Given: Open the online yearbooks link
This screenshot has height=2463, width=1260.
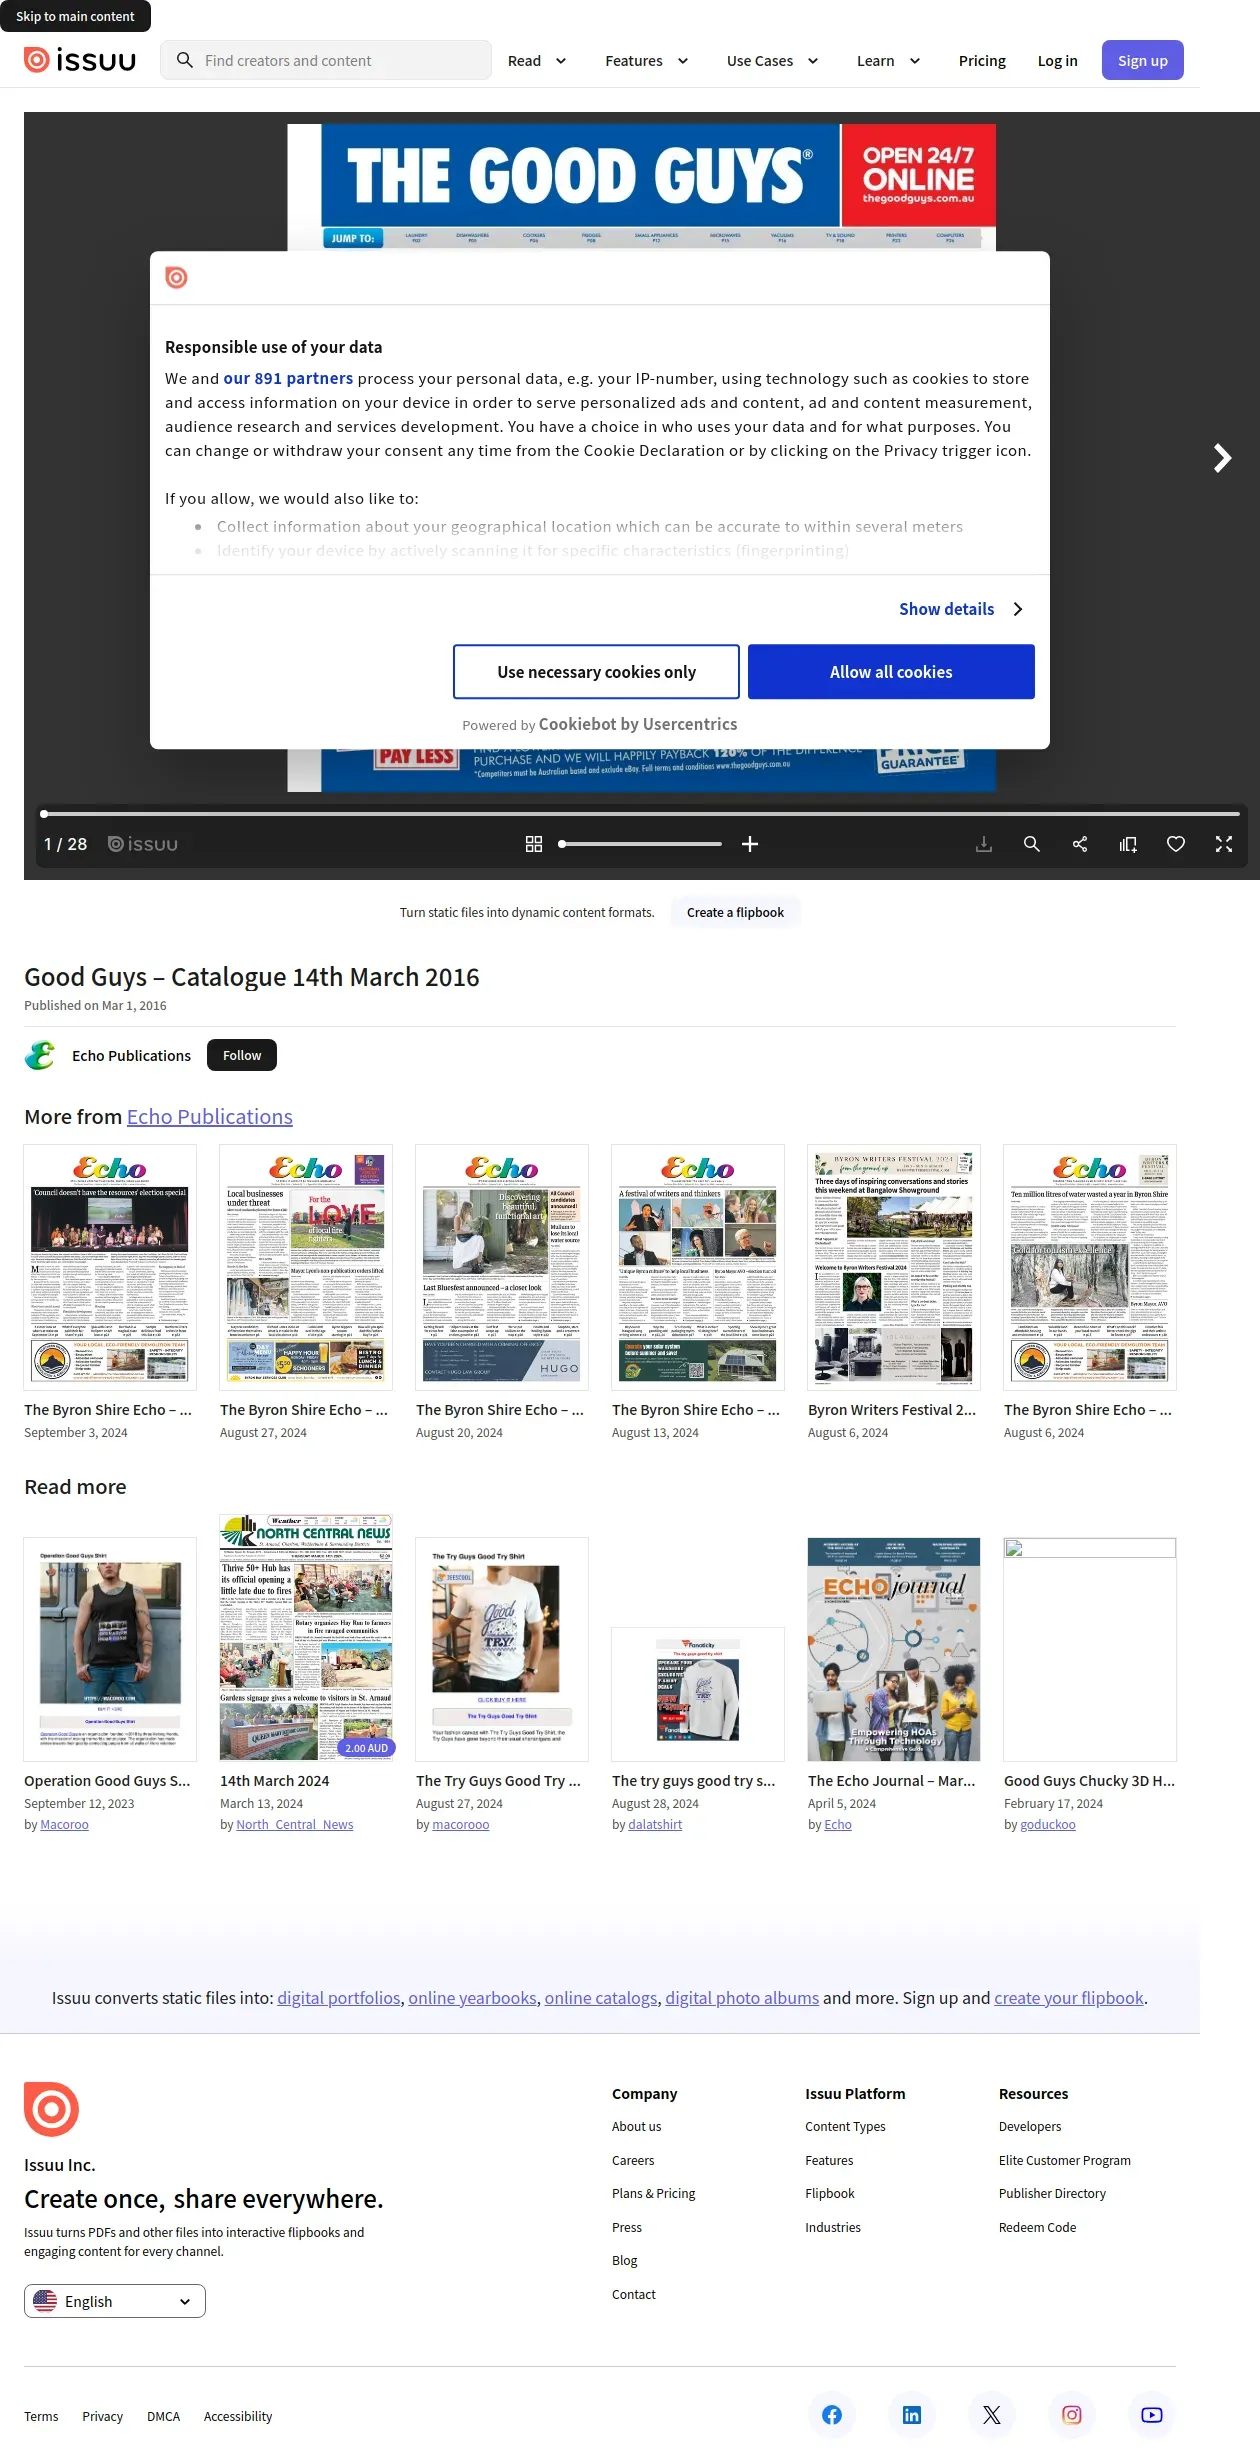Looking at the screenshot, I should pyautogui.click(x=473, y=1997).
